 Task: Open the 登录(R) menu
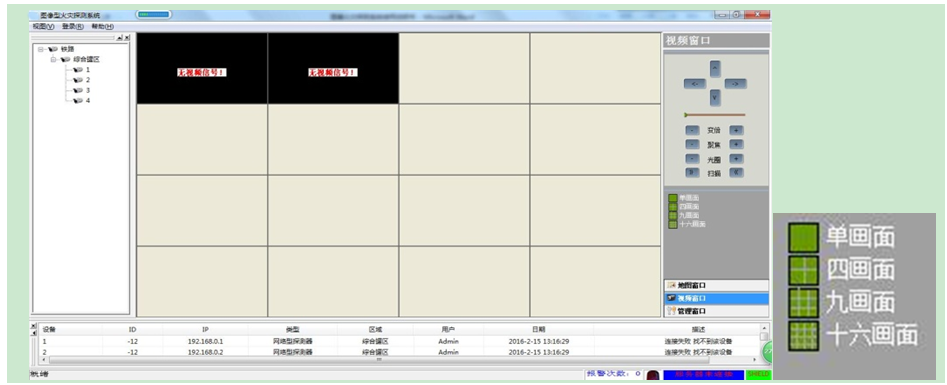pos(72,27)
